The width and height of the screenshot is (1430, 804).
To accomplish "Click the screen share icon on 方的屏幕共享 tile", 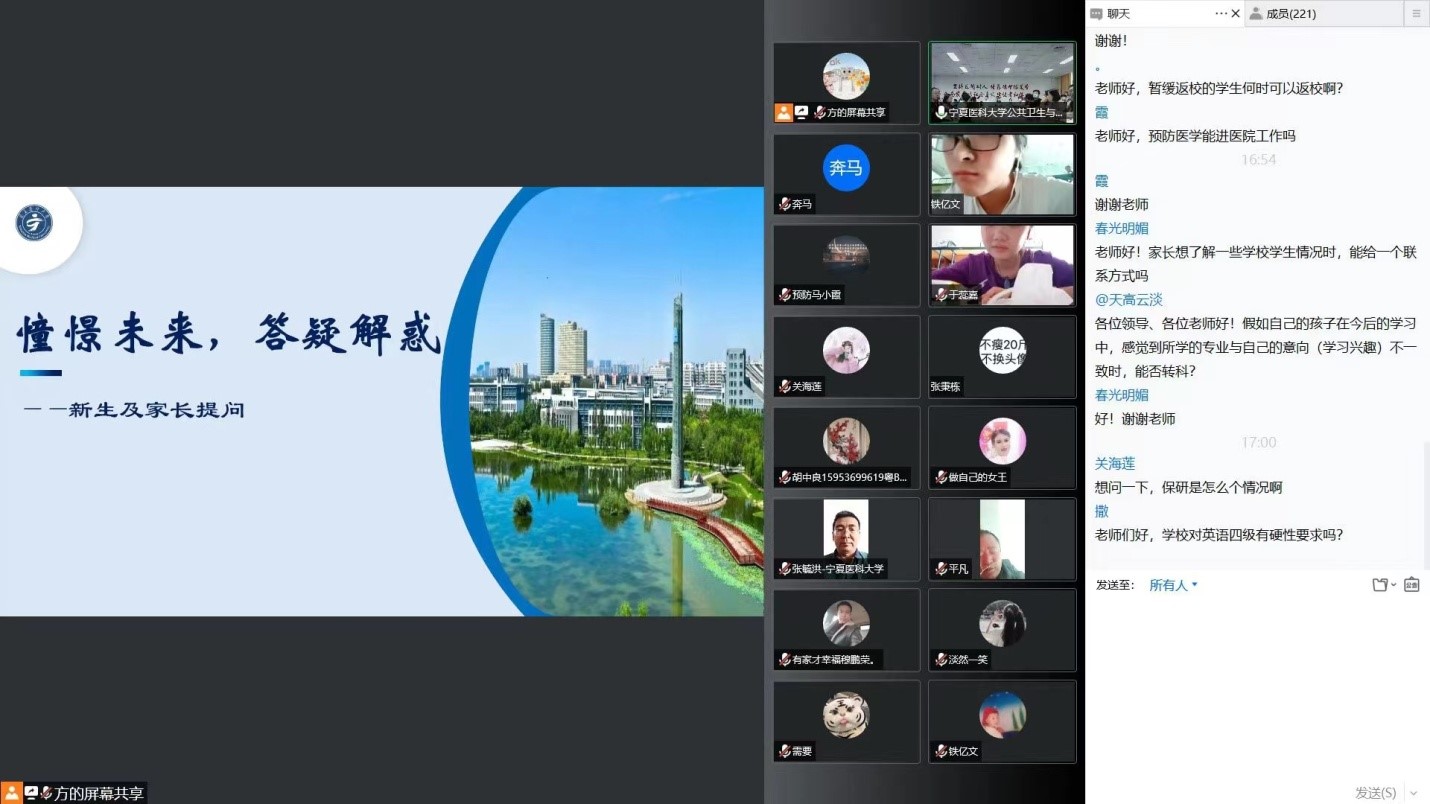I will pos(802,113).
